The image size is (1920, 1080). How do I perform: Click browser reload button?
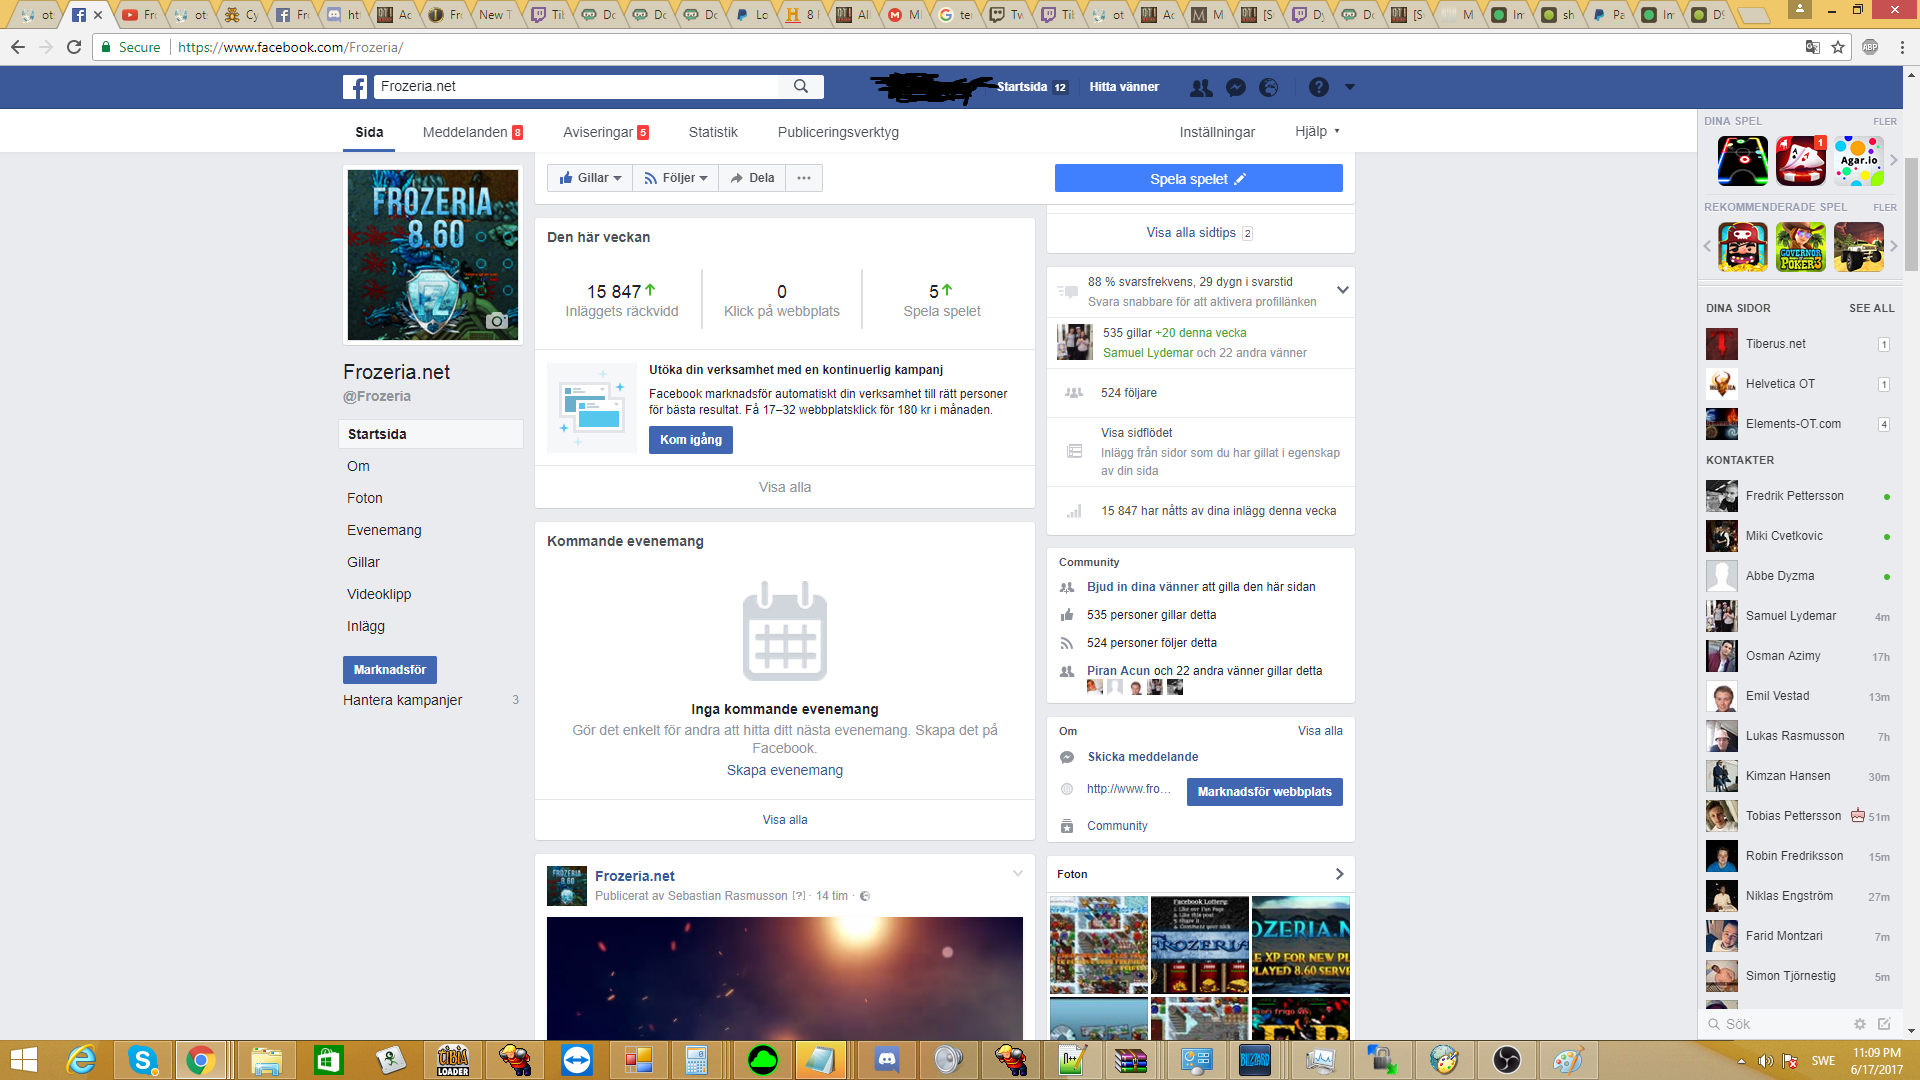[x=74, y=47]
